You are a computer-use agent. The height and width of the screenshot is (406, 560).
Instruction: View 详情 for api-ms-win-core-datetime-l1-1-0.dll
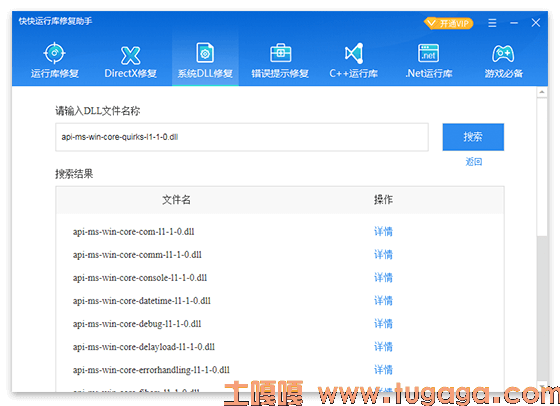point(383,301)
